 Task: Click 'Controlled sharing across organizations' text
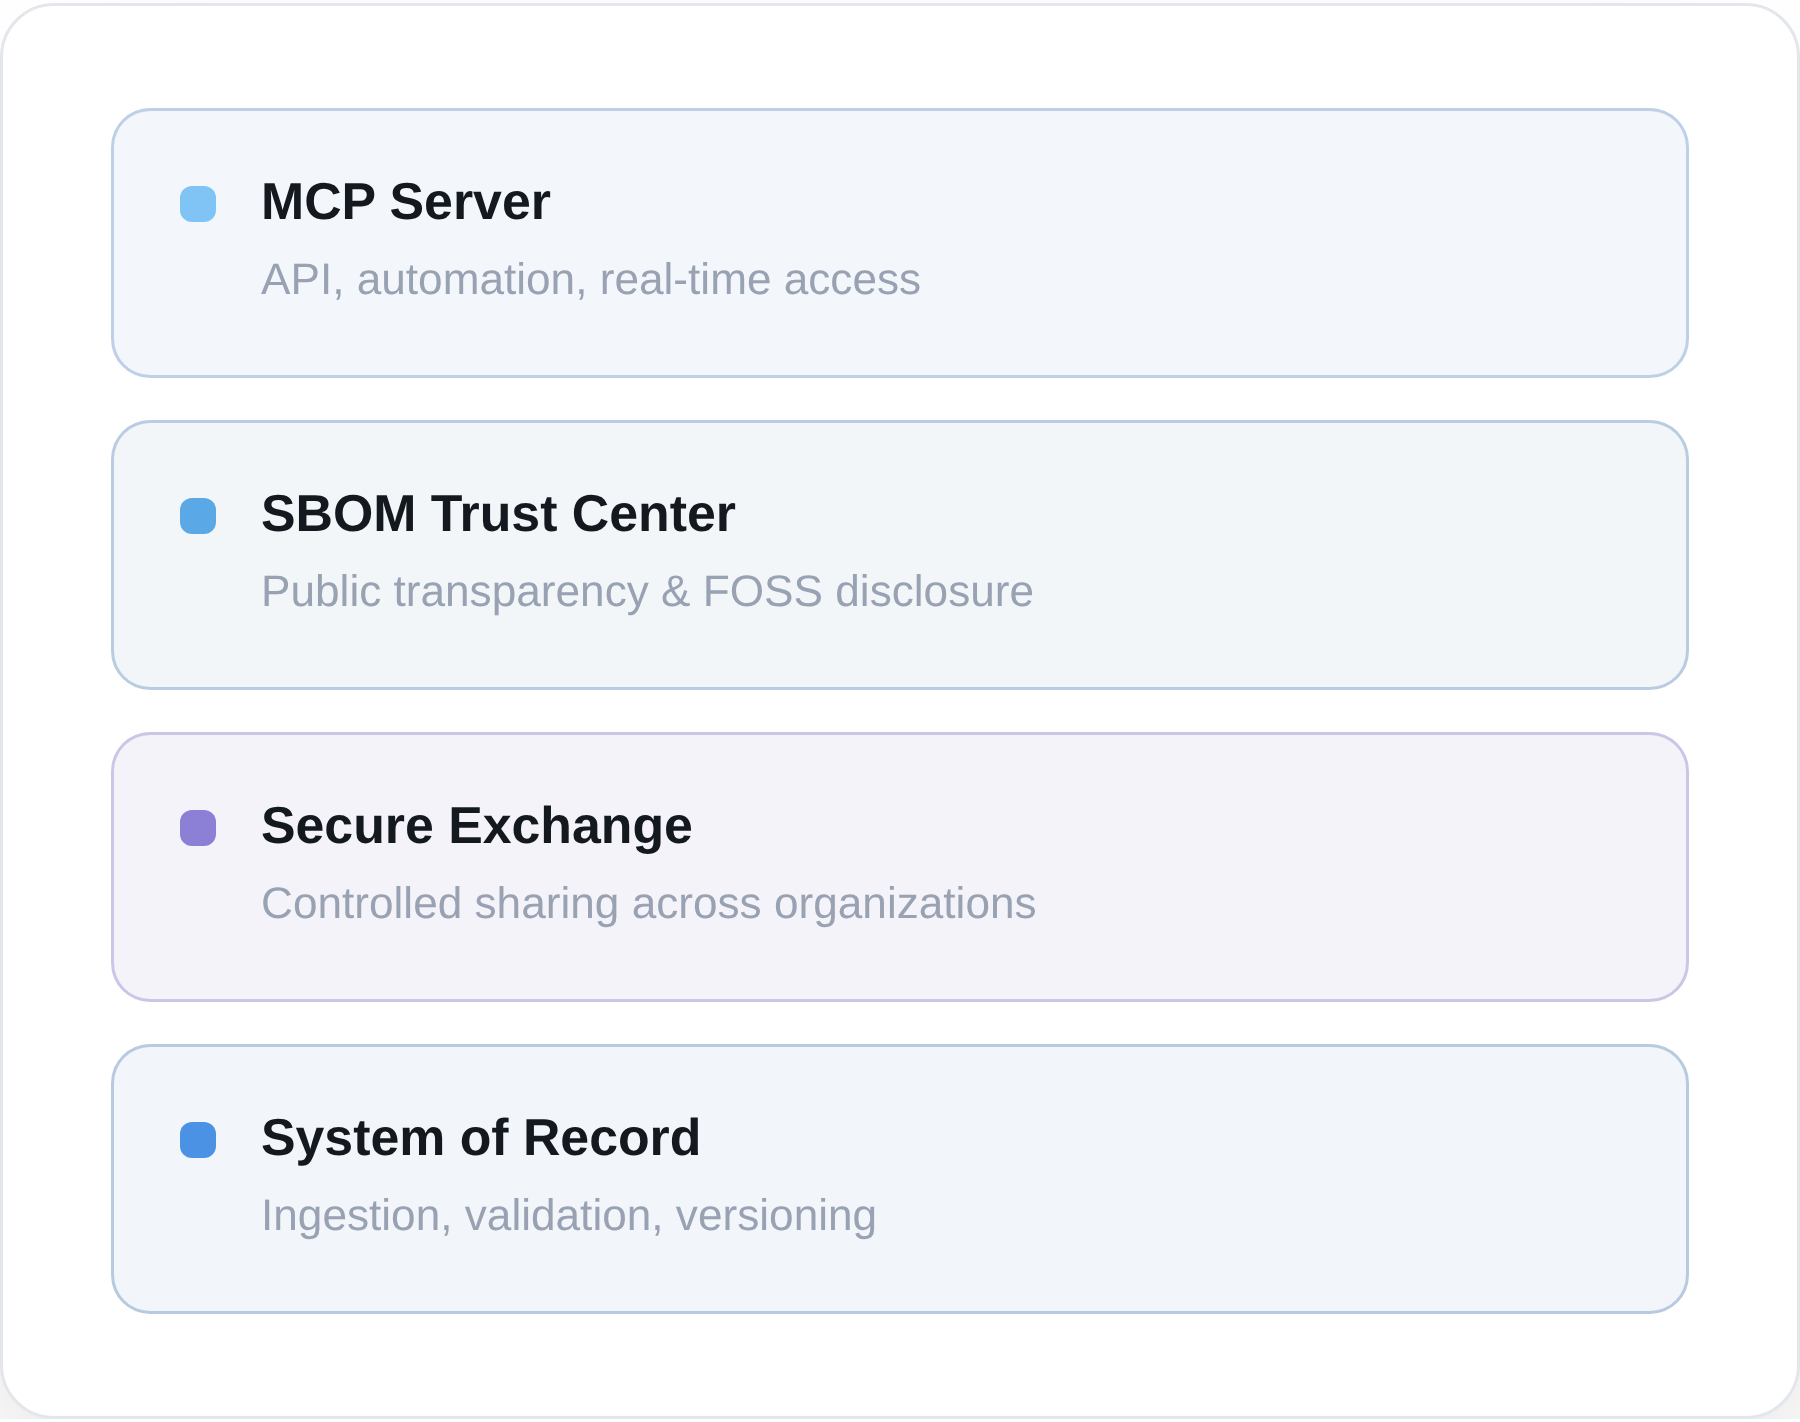point(648,904)
